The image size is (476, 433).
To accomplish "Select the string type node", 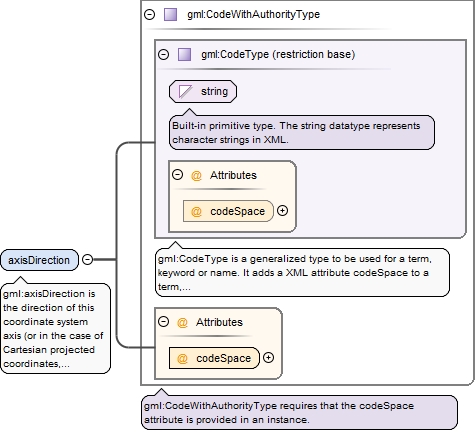I will point(203,91).
